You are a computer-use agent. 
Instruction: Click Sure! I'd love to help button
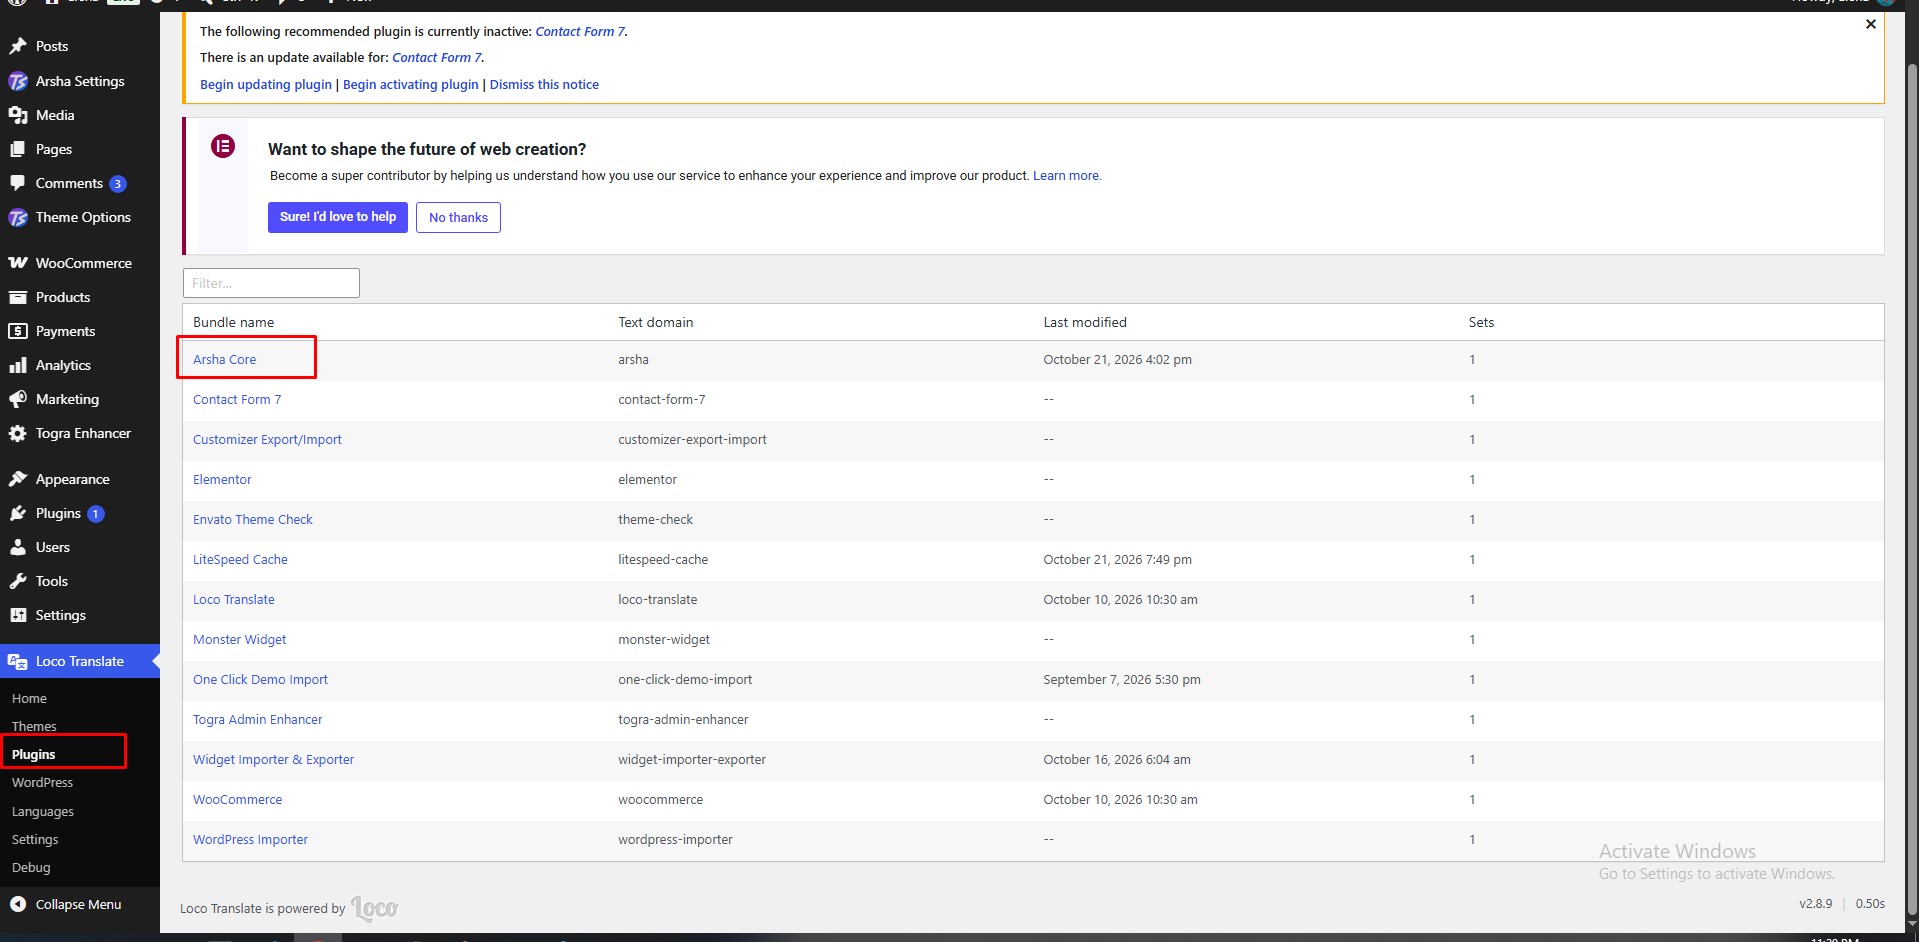[x=338, y=217]
